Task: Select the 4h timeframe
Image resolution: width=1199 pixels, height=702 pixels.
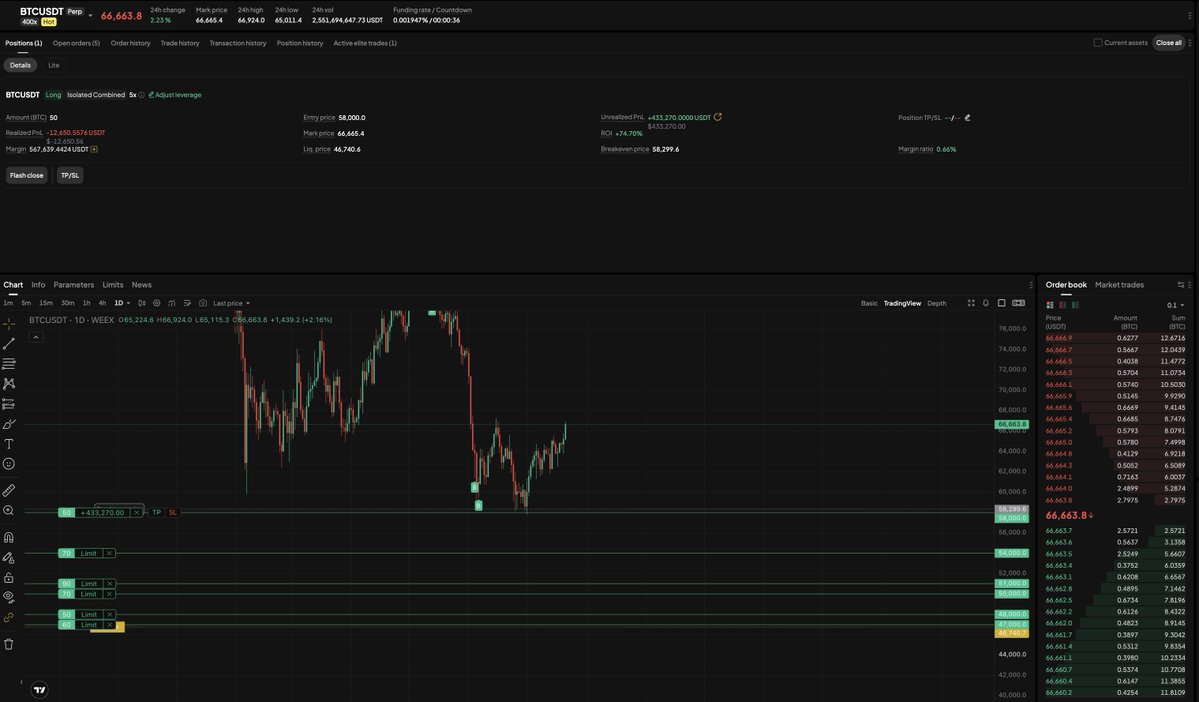Action: (x=102, y=304)
